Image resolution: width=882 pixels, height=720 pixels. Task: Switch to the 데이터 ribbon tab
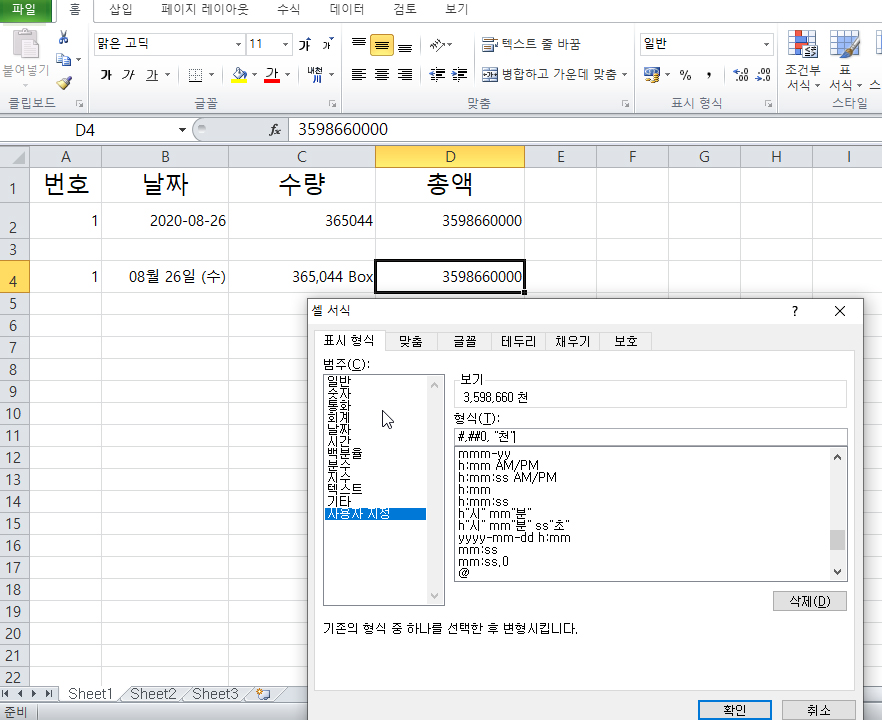pyautogui.click(x=347, y=9)
